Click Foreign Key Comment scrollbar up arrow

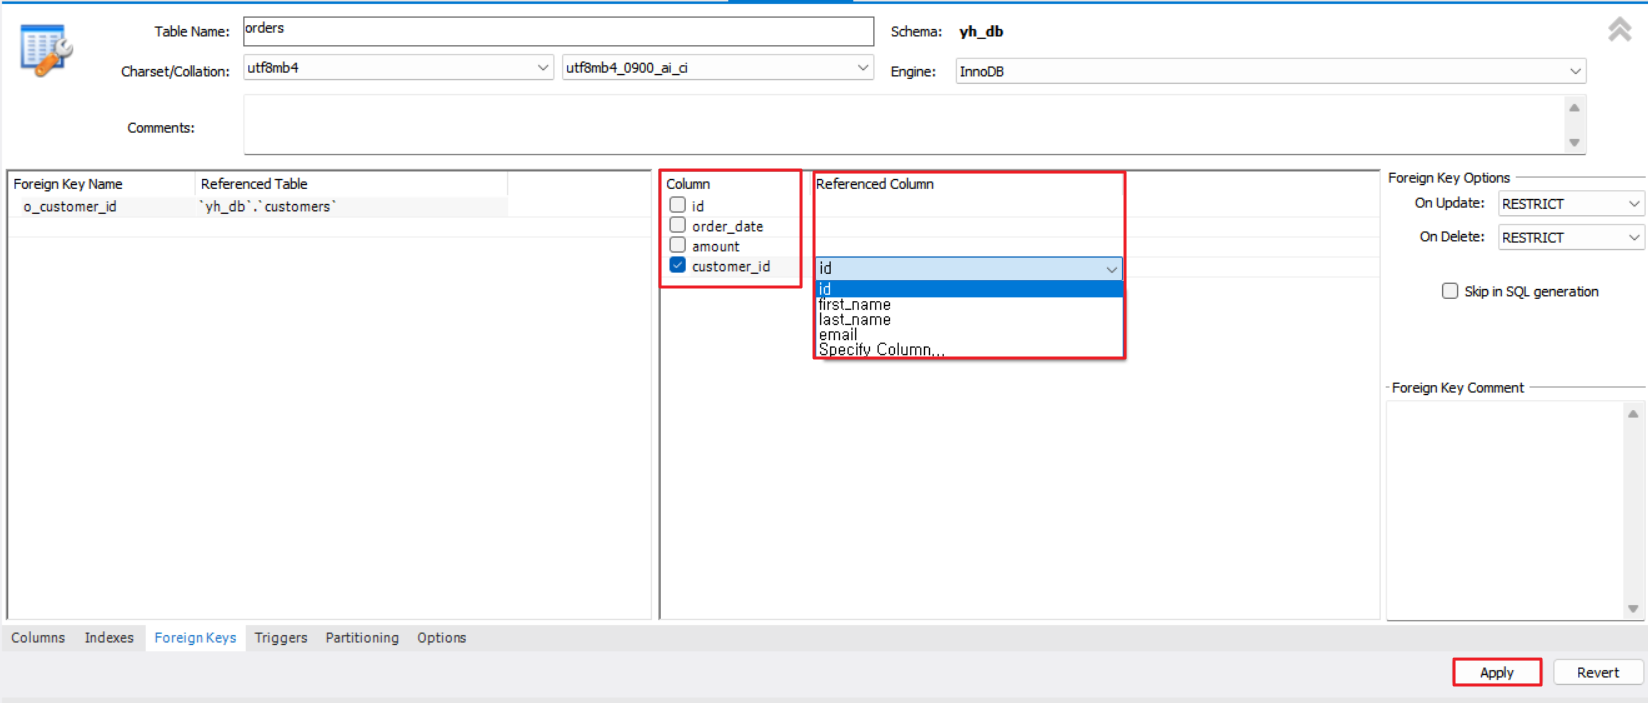coord(1633,413)
